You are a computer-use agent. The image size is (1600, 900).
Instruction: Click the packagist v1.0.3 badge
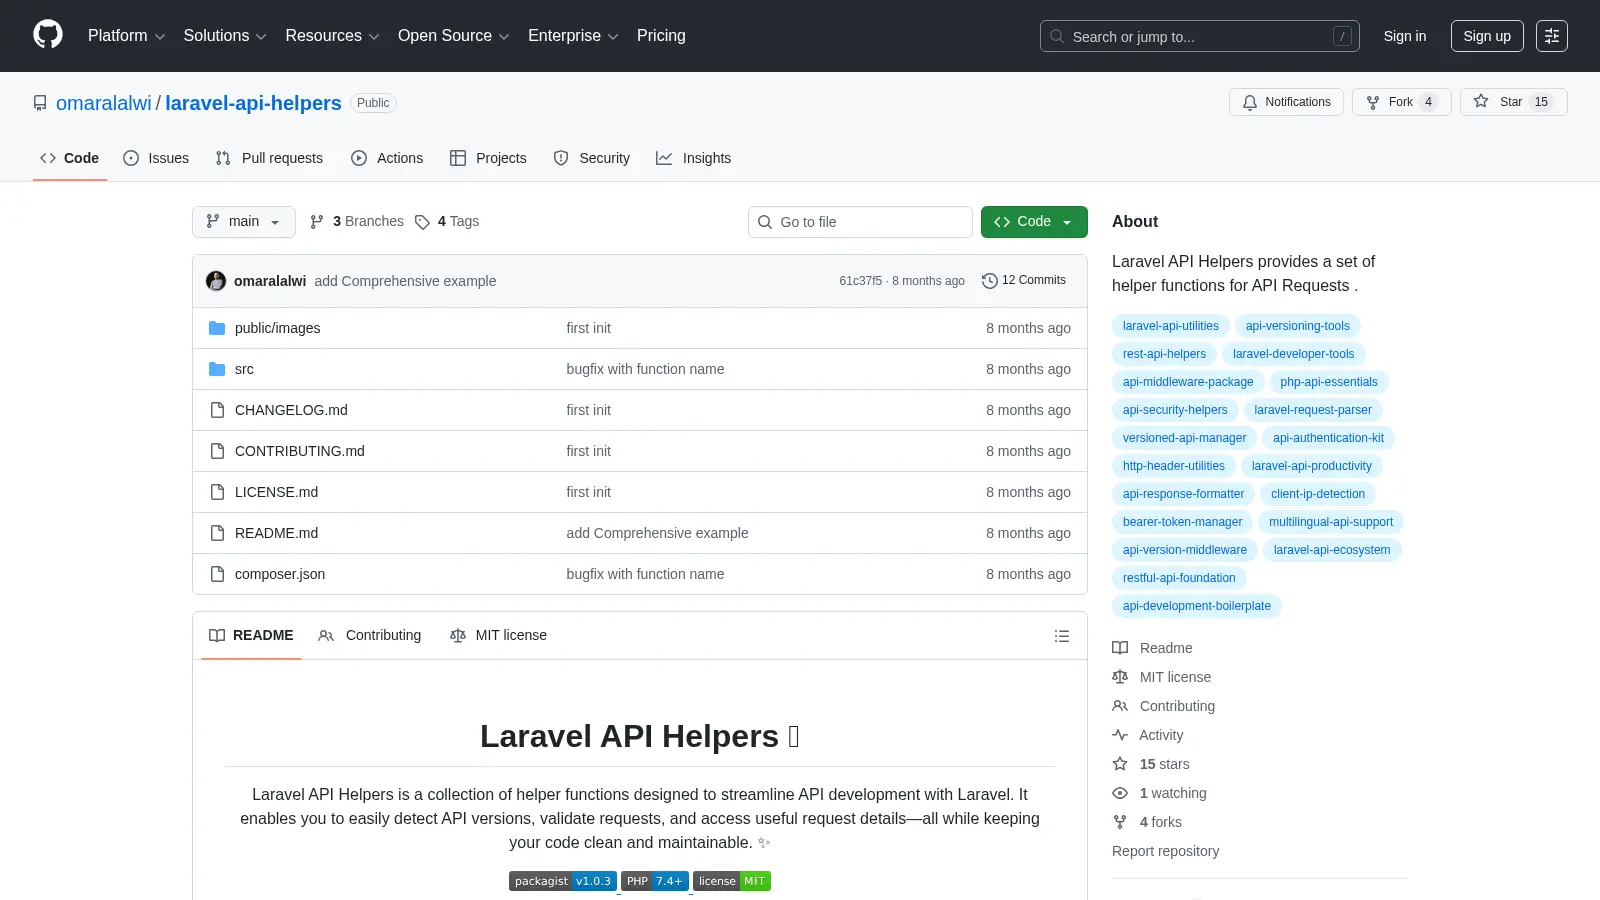click(x=563, y=881)
